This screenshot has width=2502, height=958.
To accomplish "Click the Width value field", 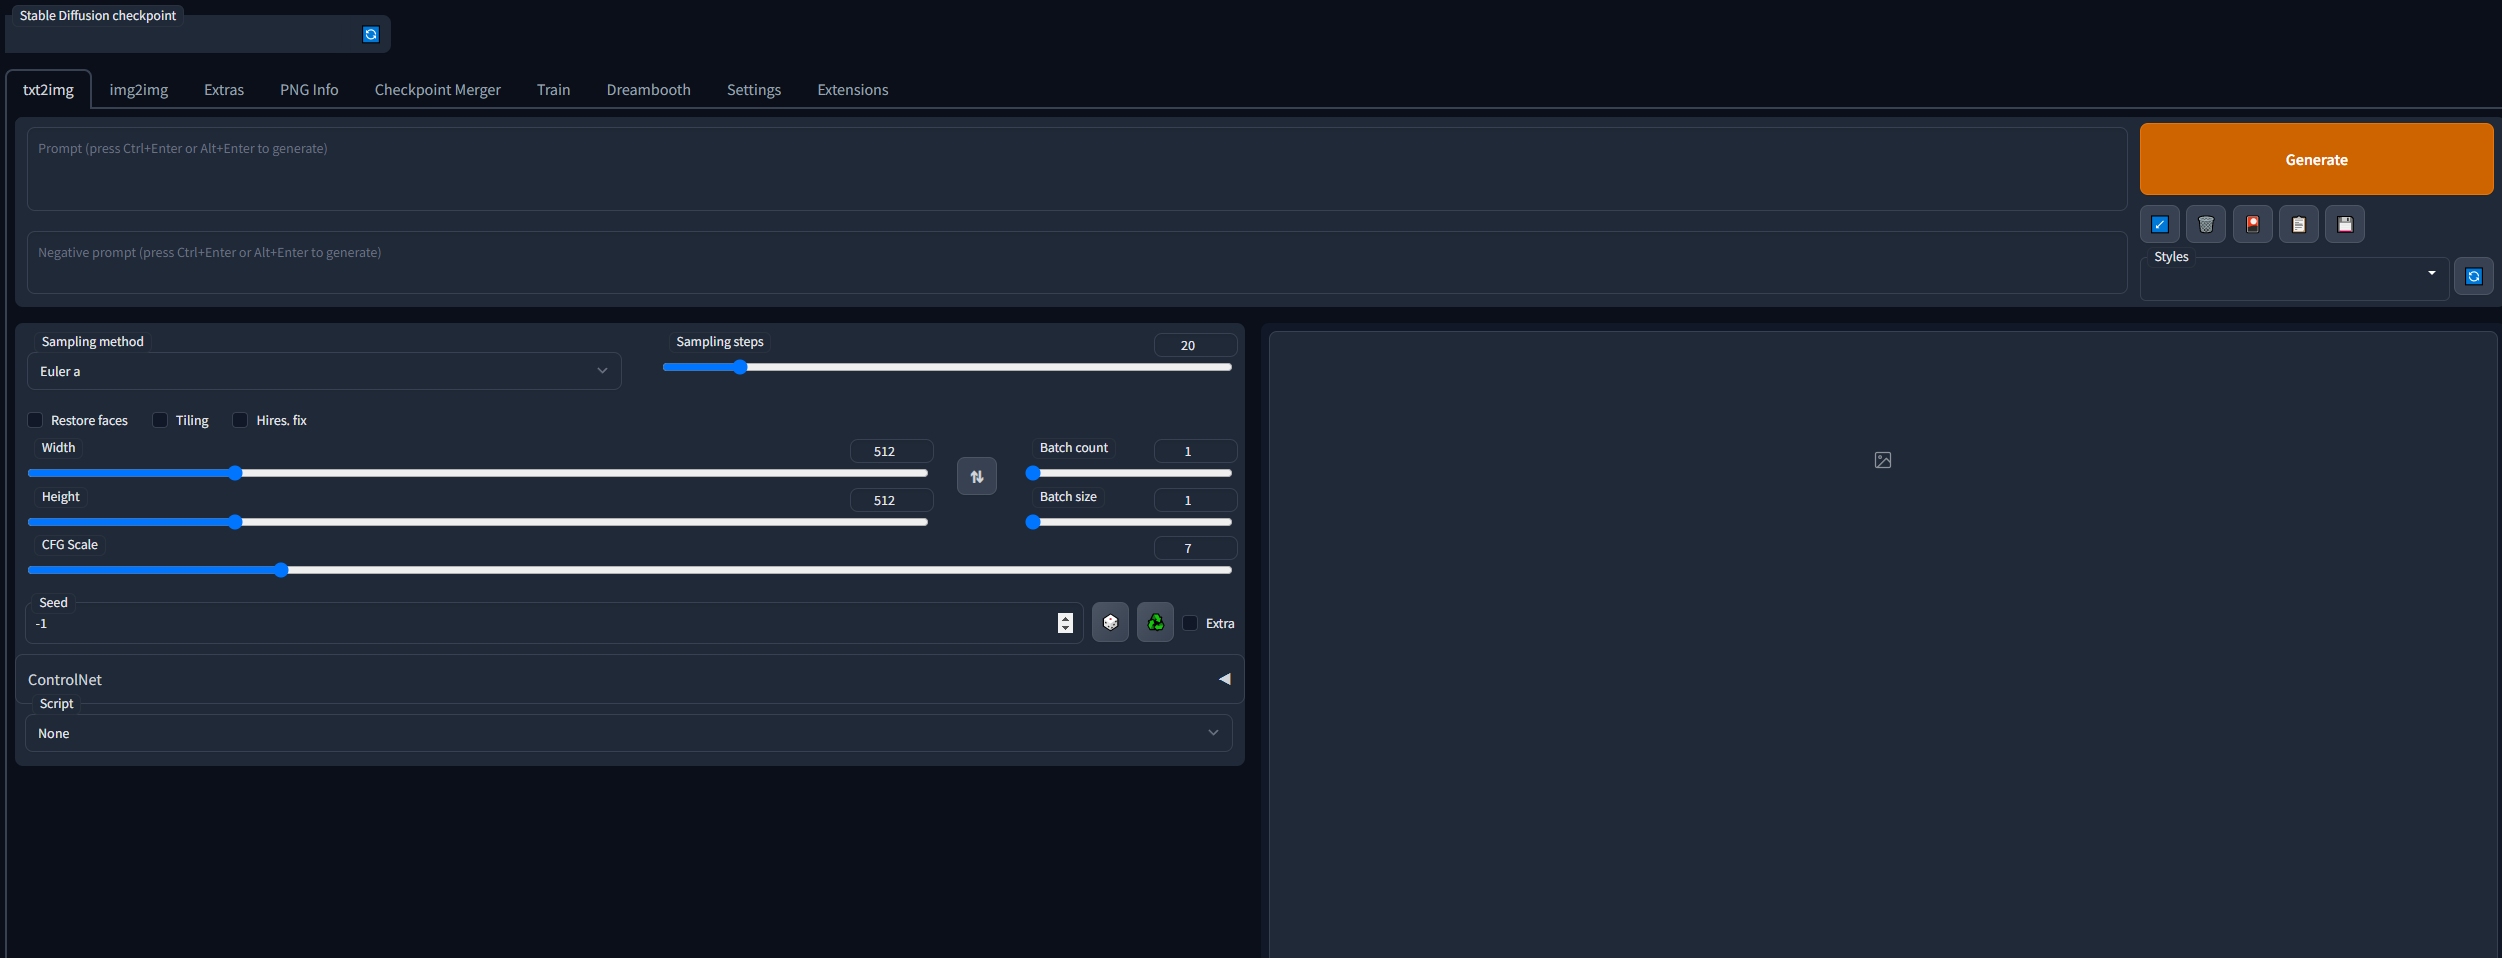I will (891, 451).
